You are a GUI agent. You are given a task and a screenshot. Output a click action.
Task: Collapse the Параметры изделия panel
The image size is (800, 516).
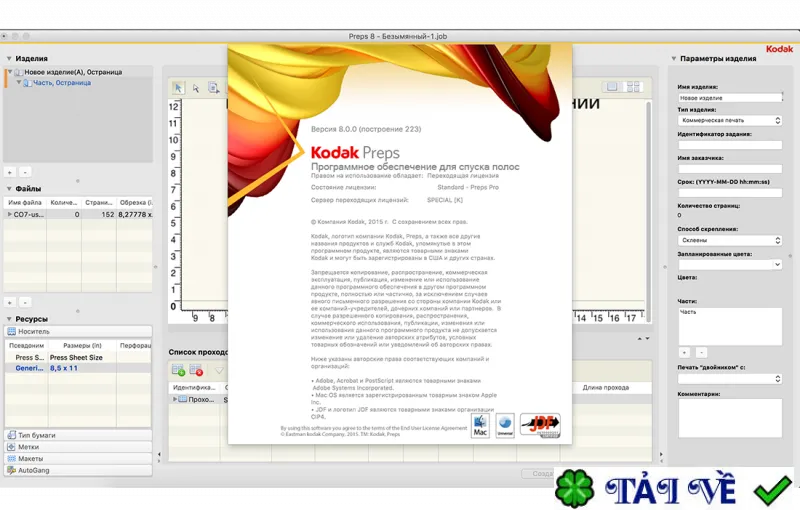click(673, 59)
